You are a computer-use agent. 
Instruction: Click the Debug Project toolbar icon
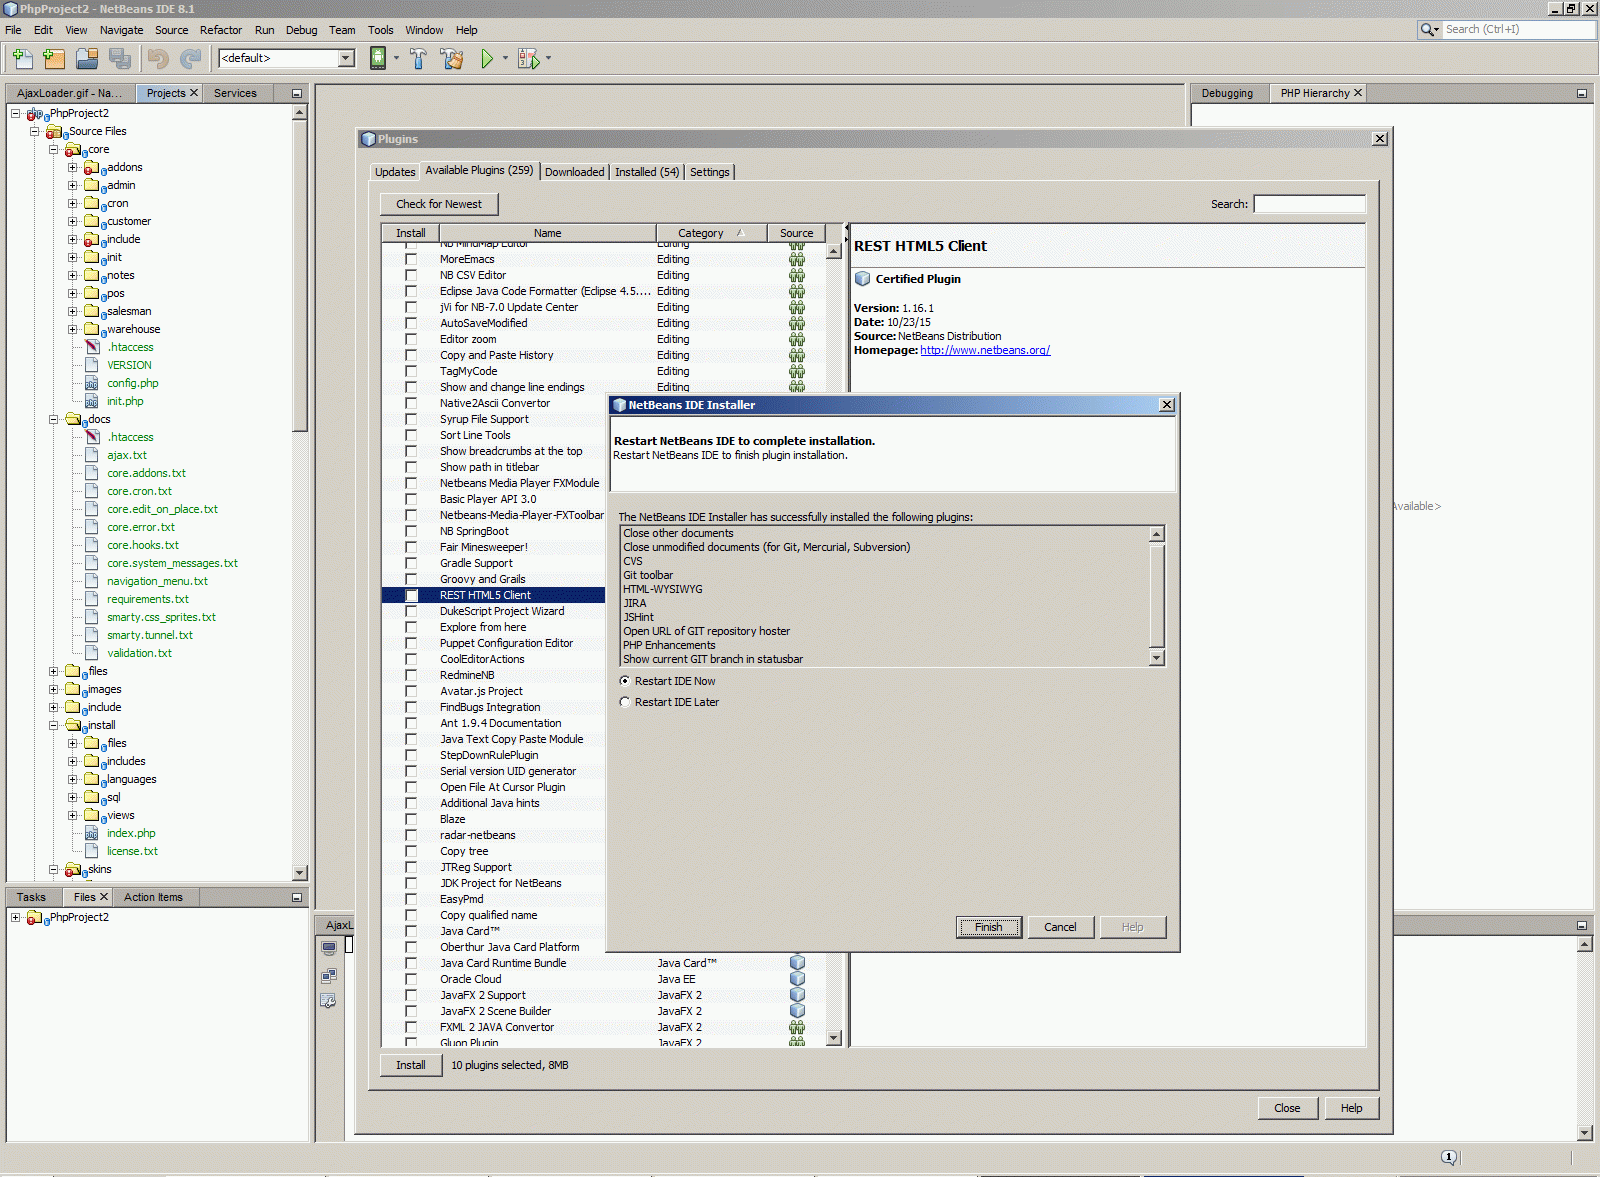[528, 59]
